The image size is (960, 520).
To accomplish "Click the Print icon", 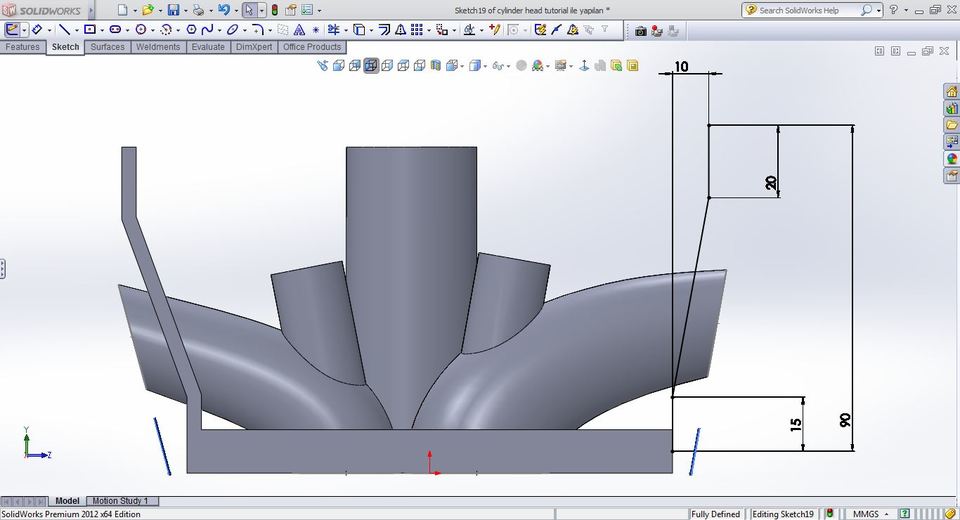I will coord(198,10).
